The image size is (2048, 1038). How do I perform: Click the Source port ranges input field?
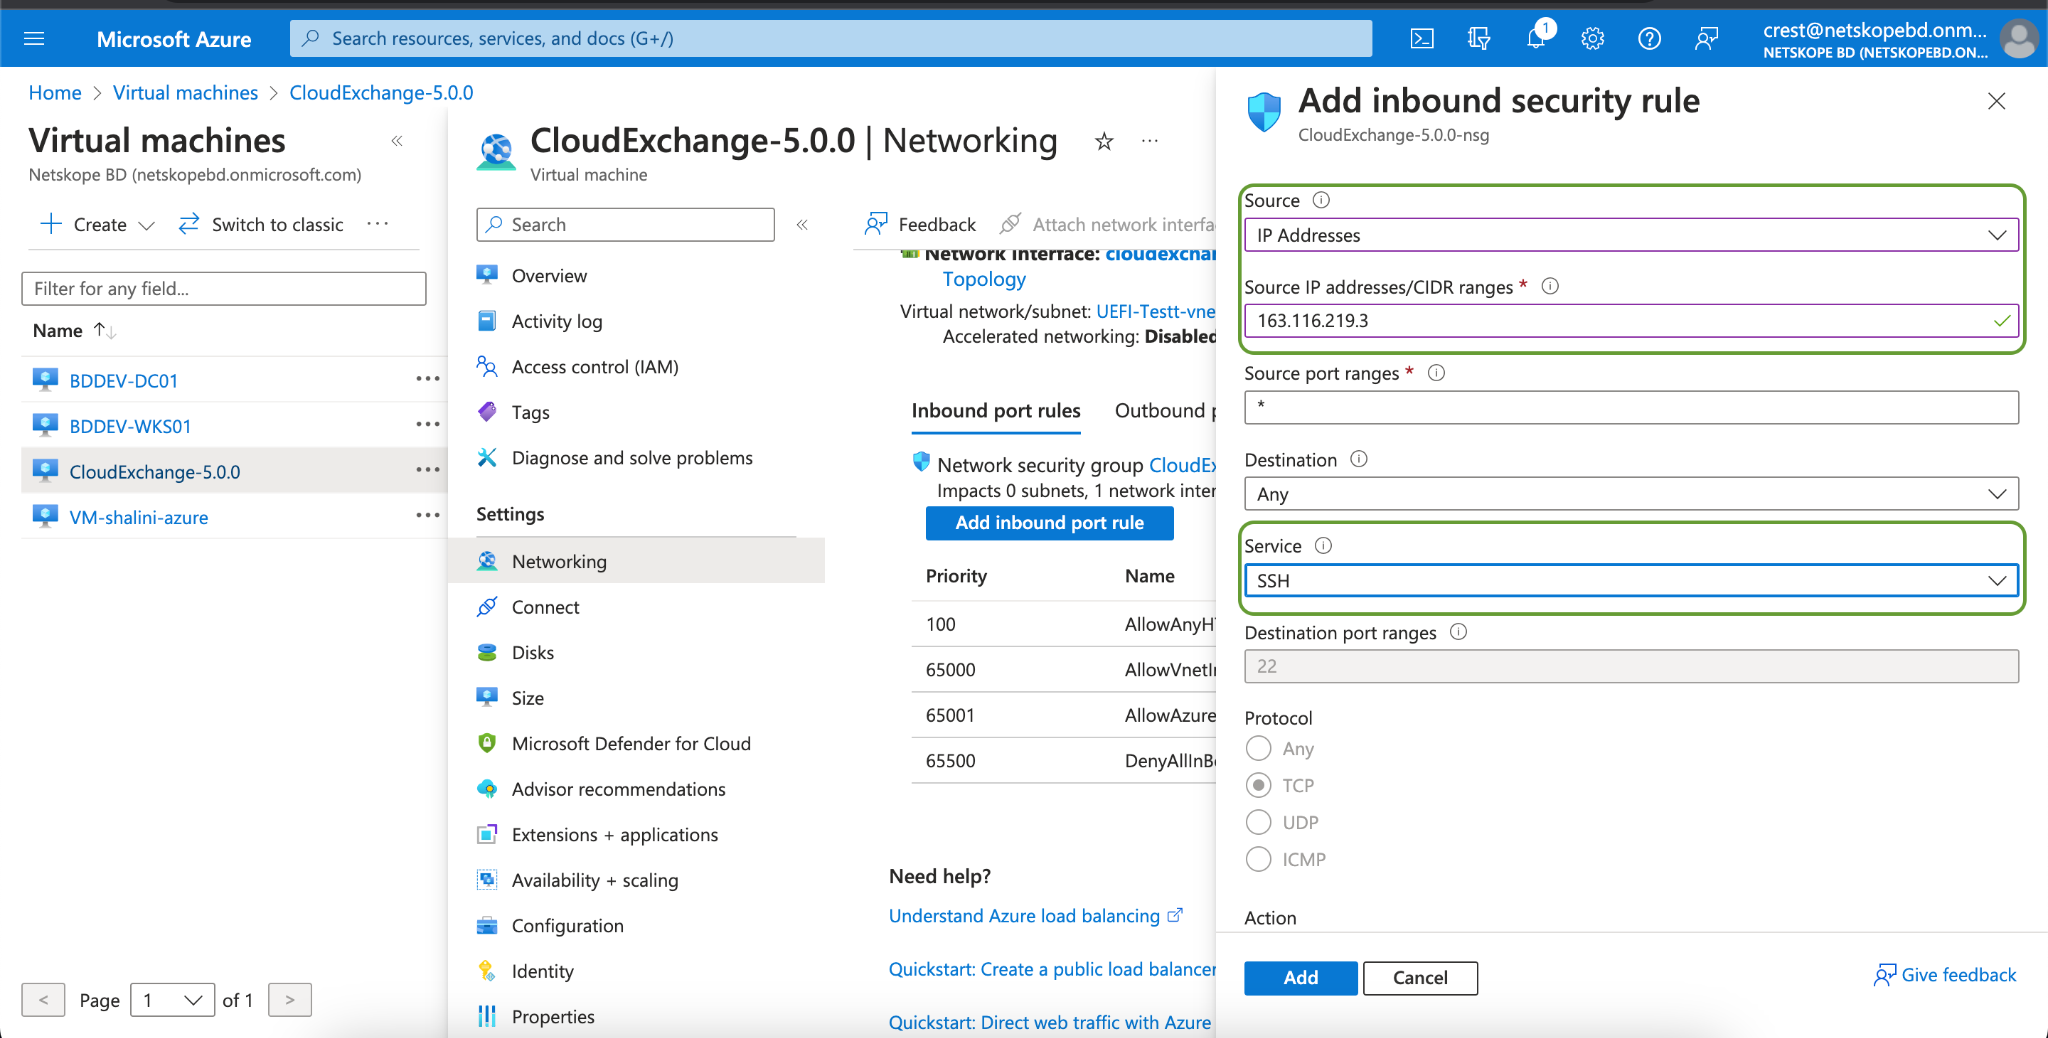[1631, 407]
